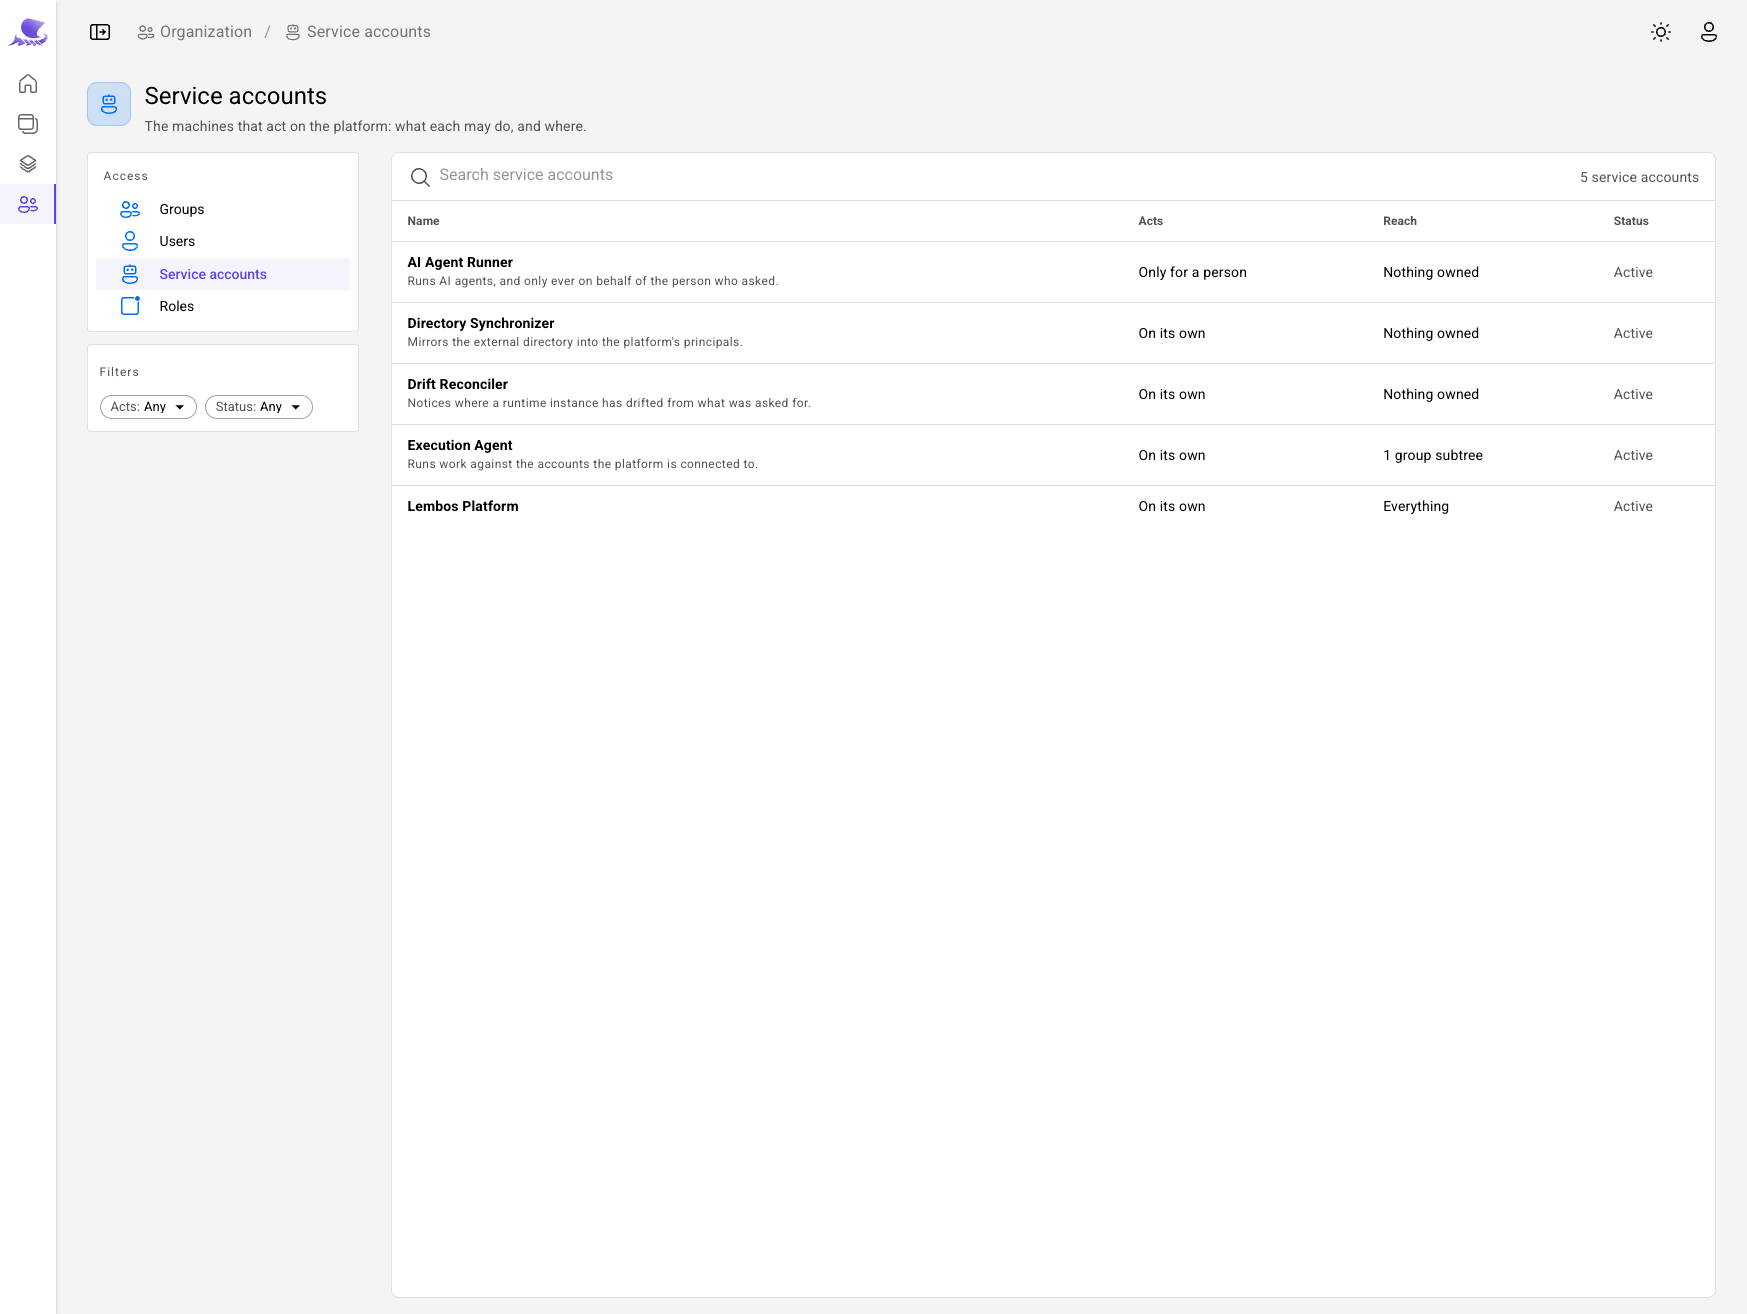Click '5 service accounts' count text
Screen dimensions: 1747x1314
[1639, 177]
